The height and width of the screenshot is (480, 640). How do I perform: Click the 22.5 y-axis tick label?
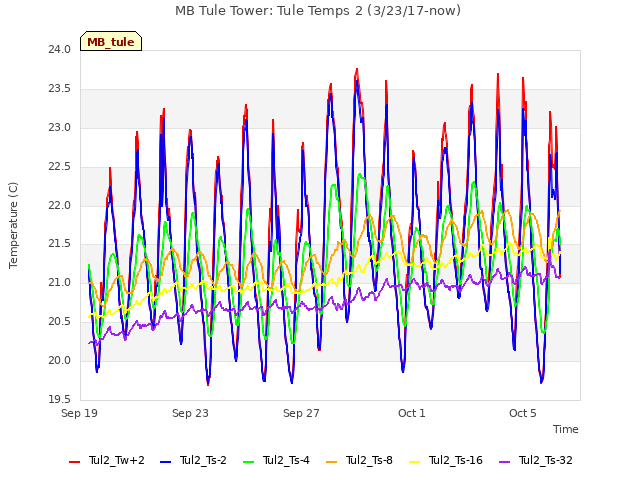click(60, 167)
